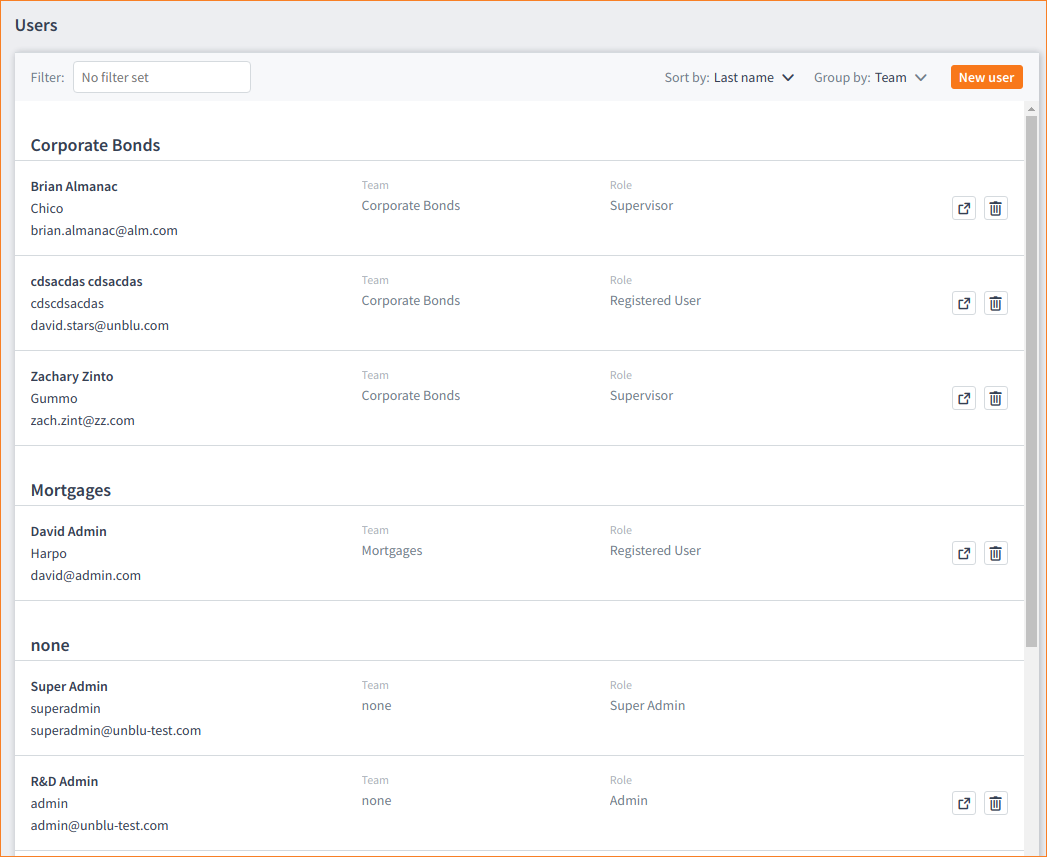Click the Mortgages group header
This screenshot has height=857, width=1047.
click(71, 490)
